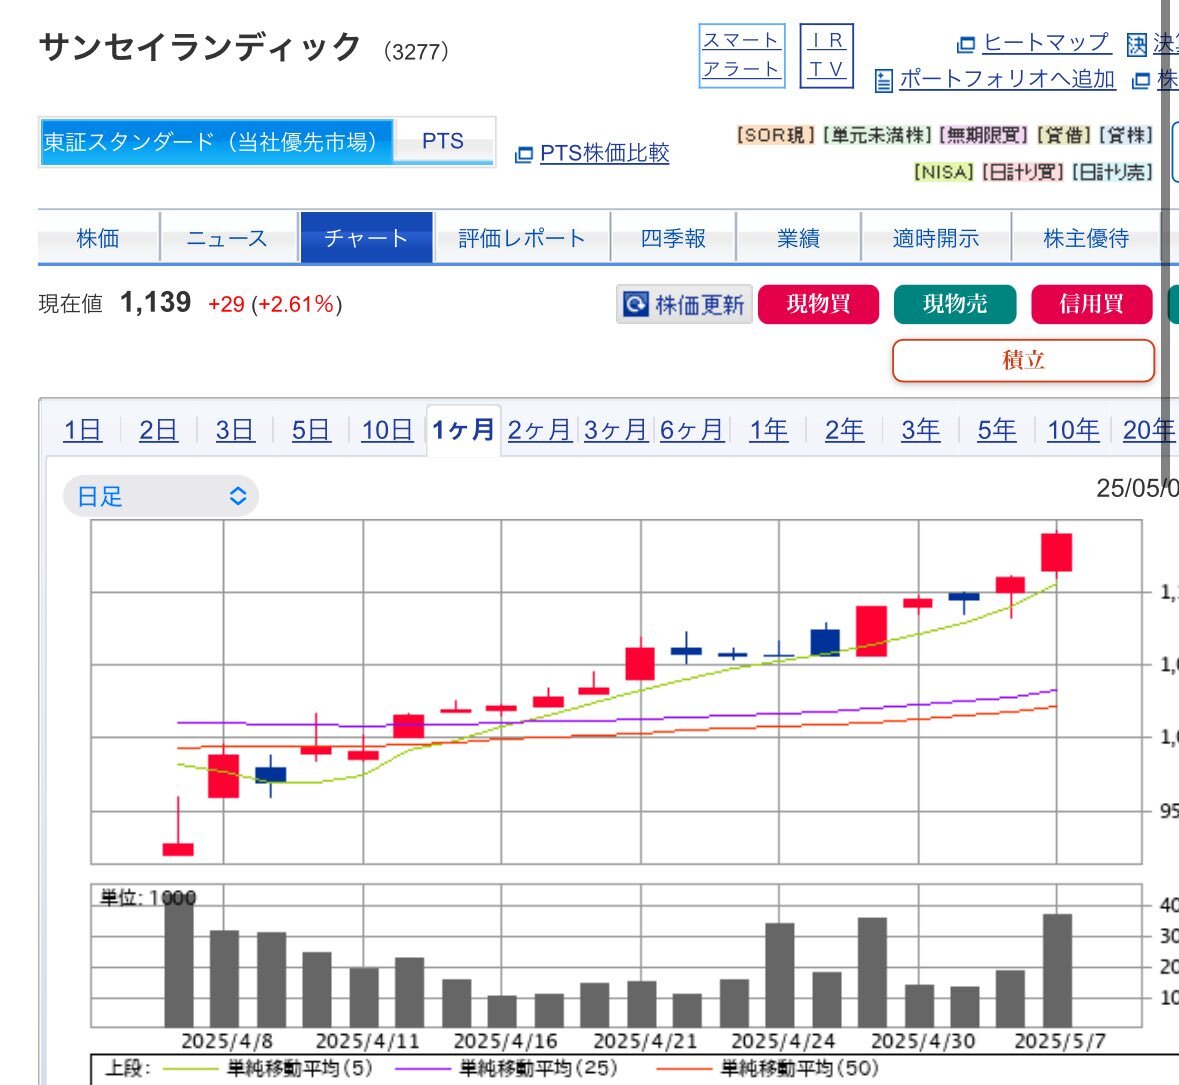Click the 現物買 button
This screenshot has height=1085, width=1179.
click(x=818, y=304)
